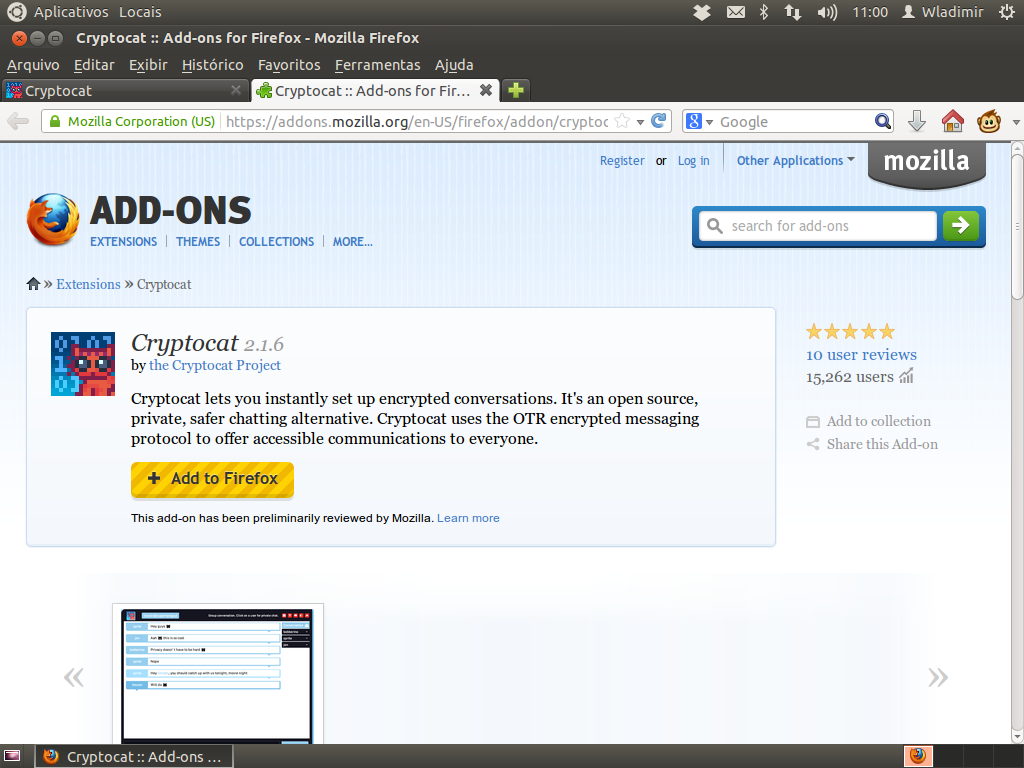
Task: Submit add-on search with green arrow
Action: pos(961,226)
